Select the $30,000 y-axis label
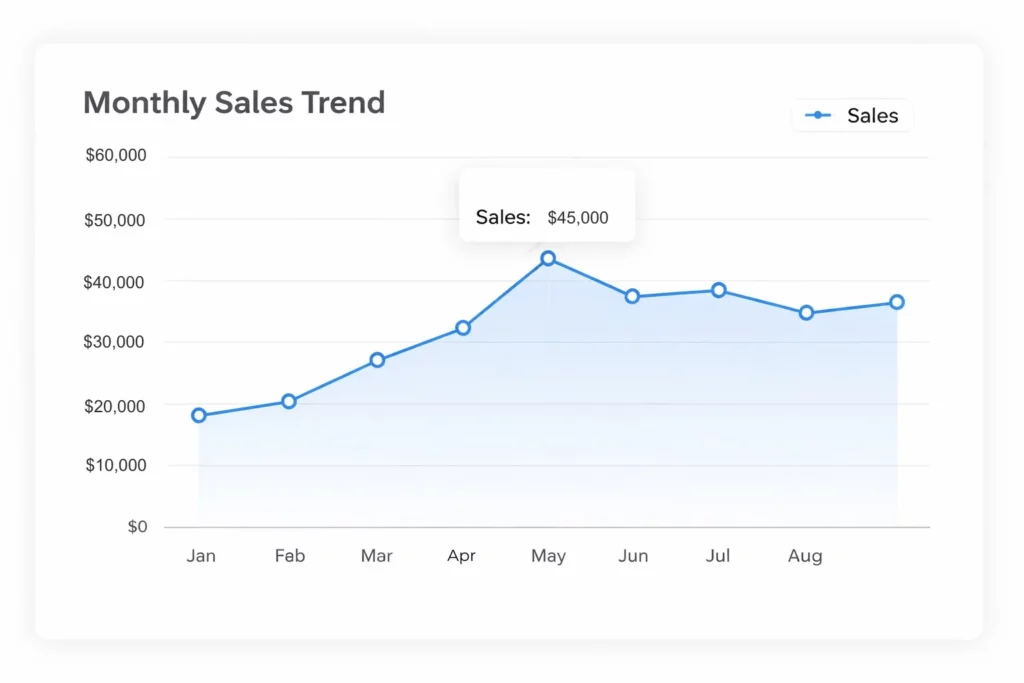The image size is (1024, 683). [116, 342]
